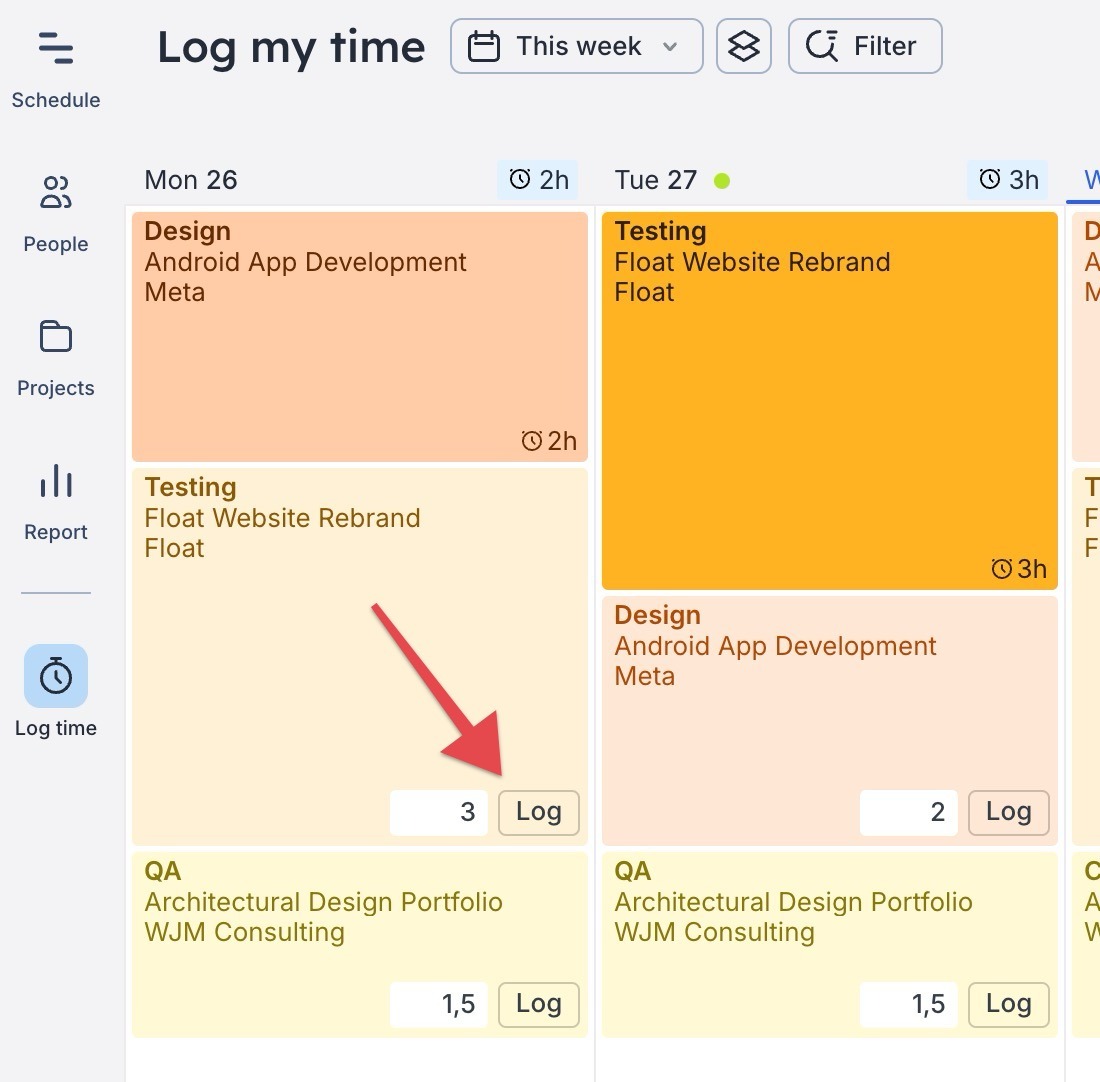The image size is (1100, 1082).
Task: Click the calendar icon in This week
Action: click(x=484, y=47)
